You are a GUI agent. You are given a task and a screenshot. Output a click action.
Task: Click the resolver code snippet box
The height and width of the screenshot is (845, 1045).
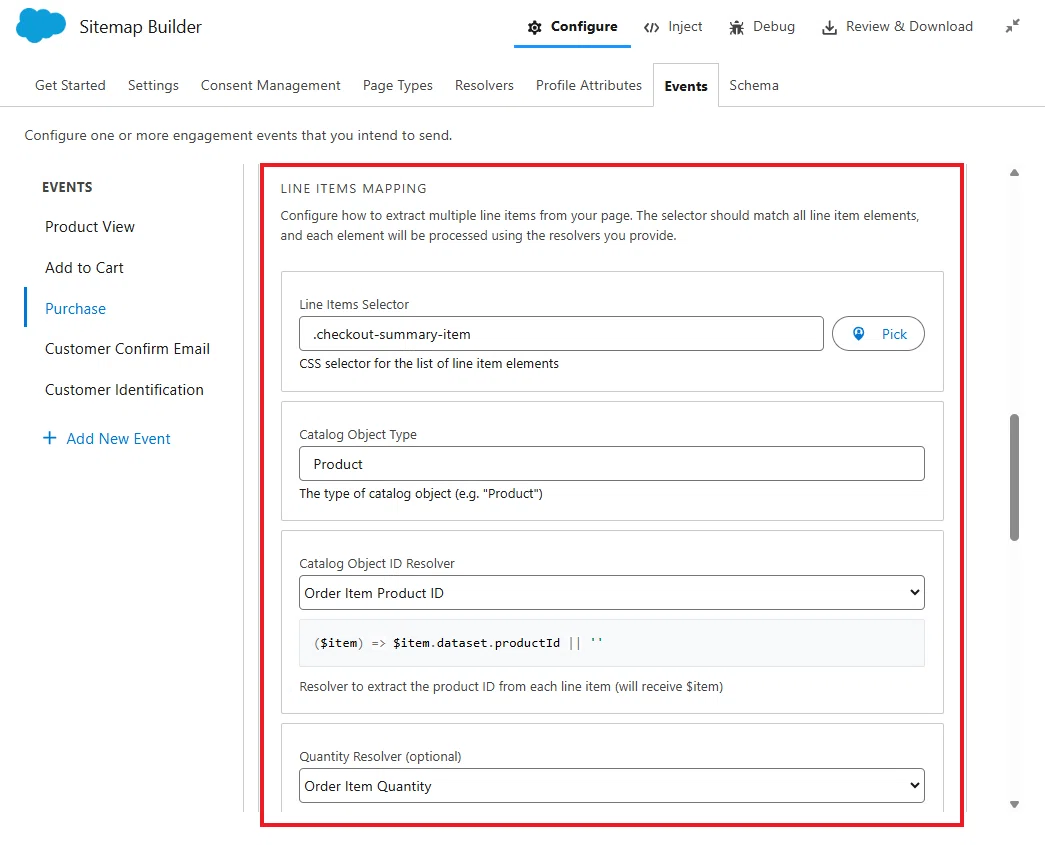click(612, 642)
